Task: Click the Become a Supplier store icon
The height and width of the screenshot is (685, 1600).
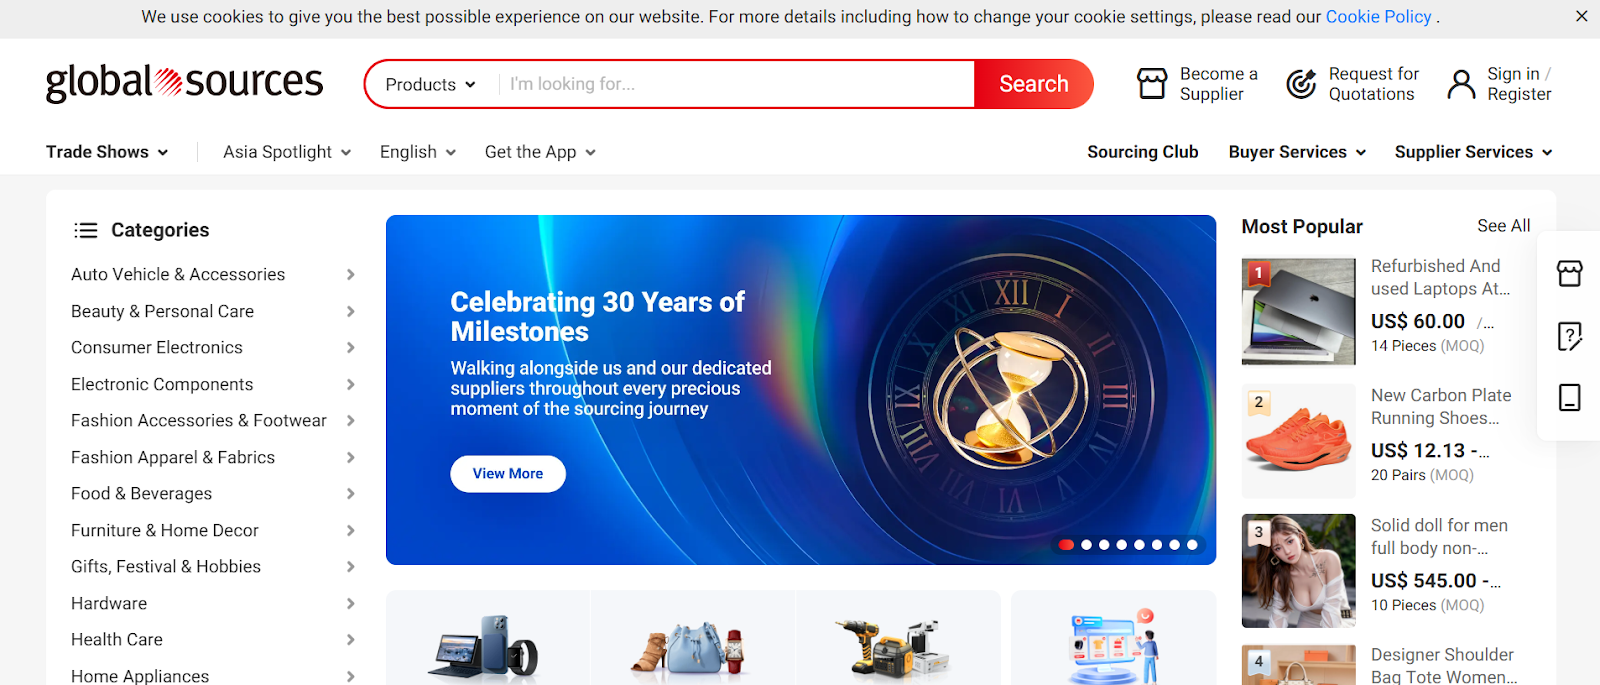Action: click(x=1152, y=84)
